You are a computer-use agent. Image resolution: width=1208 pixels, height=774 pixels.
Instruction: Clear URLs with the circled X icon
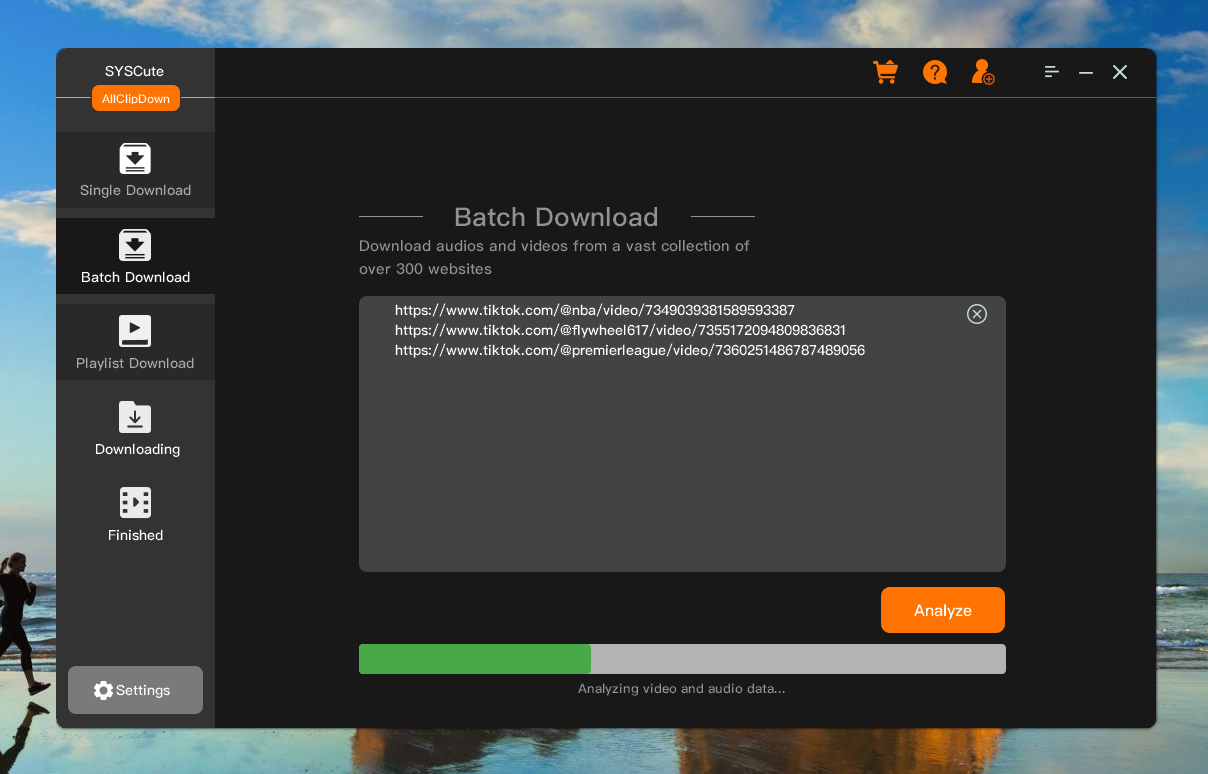(x=977, y=314)
